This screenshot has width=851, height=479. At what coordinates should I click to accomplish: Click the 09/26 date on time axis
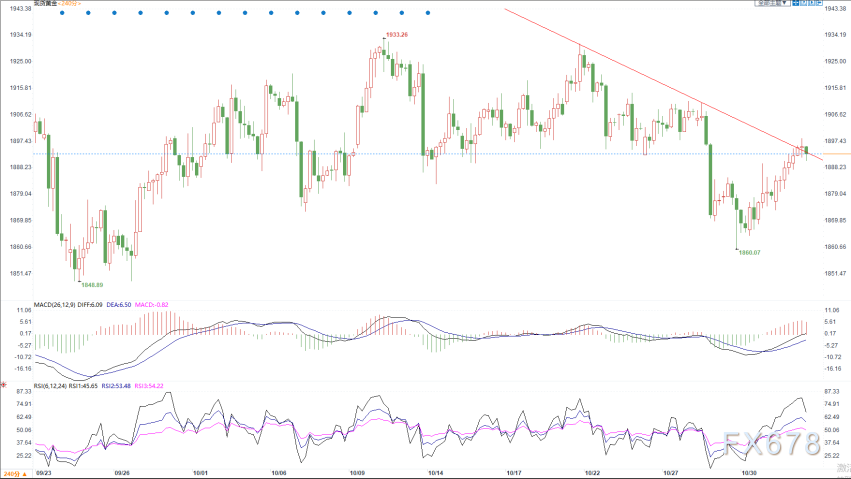pos(122,473)
